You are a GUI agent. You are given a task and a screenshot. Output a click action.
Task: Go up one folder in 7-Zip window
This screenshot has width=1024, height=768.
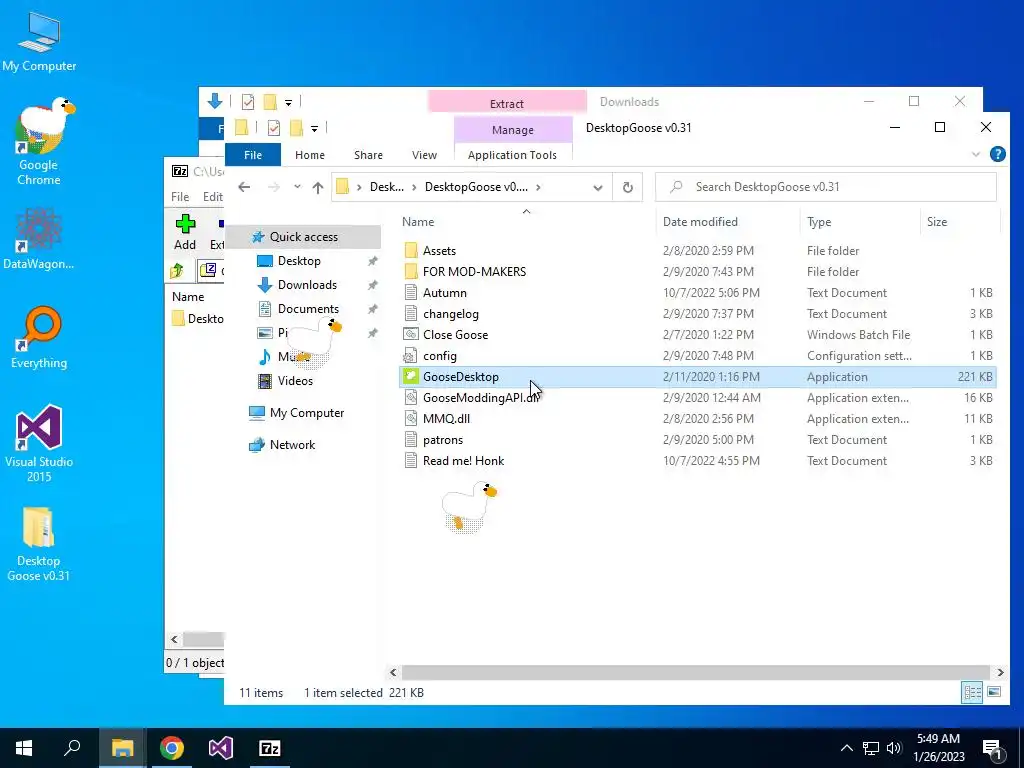pos(176,270)
